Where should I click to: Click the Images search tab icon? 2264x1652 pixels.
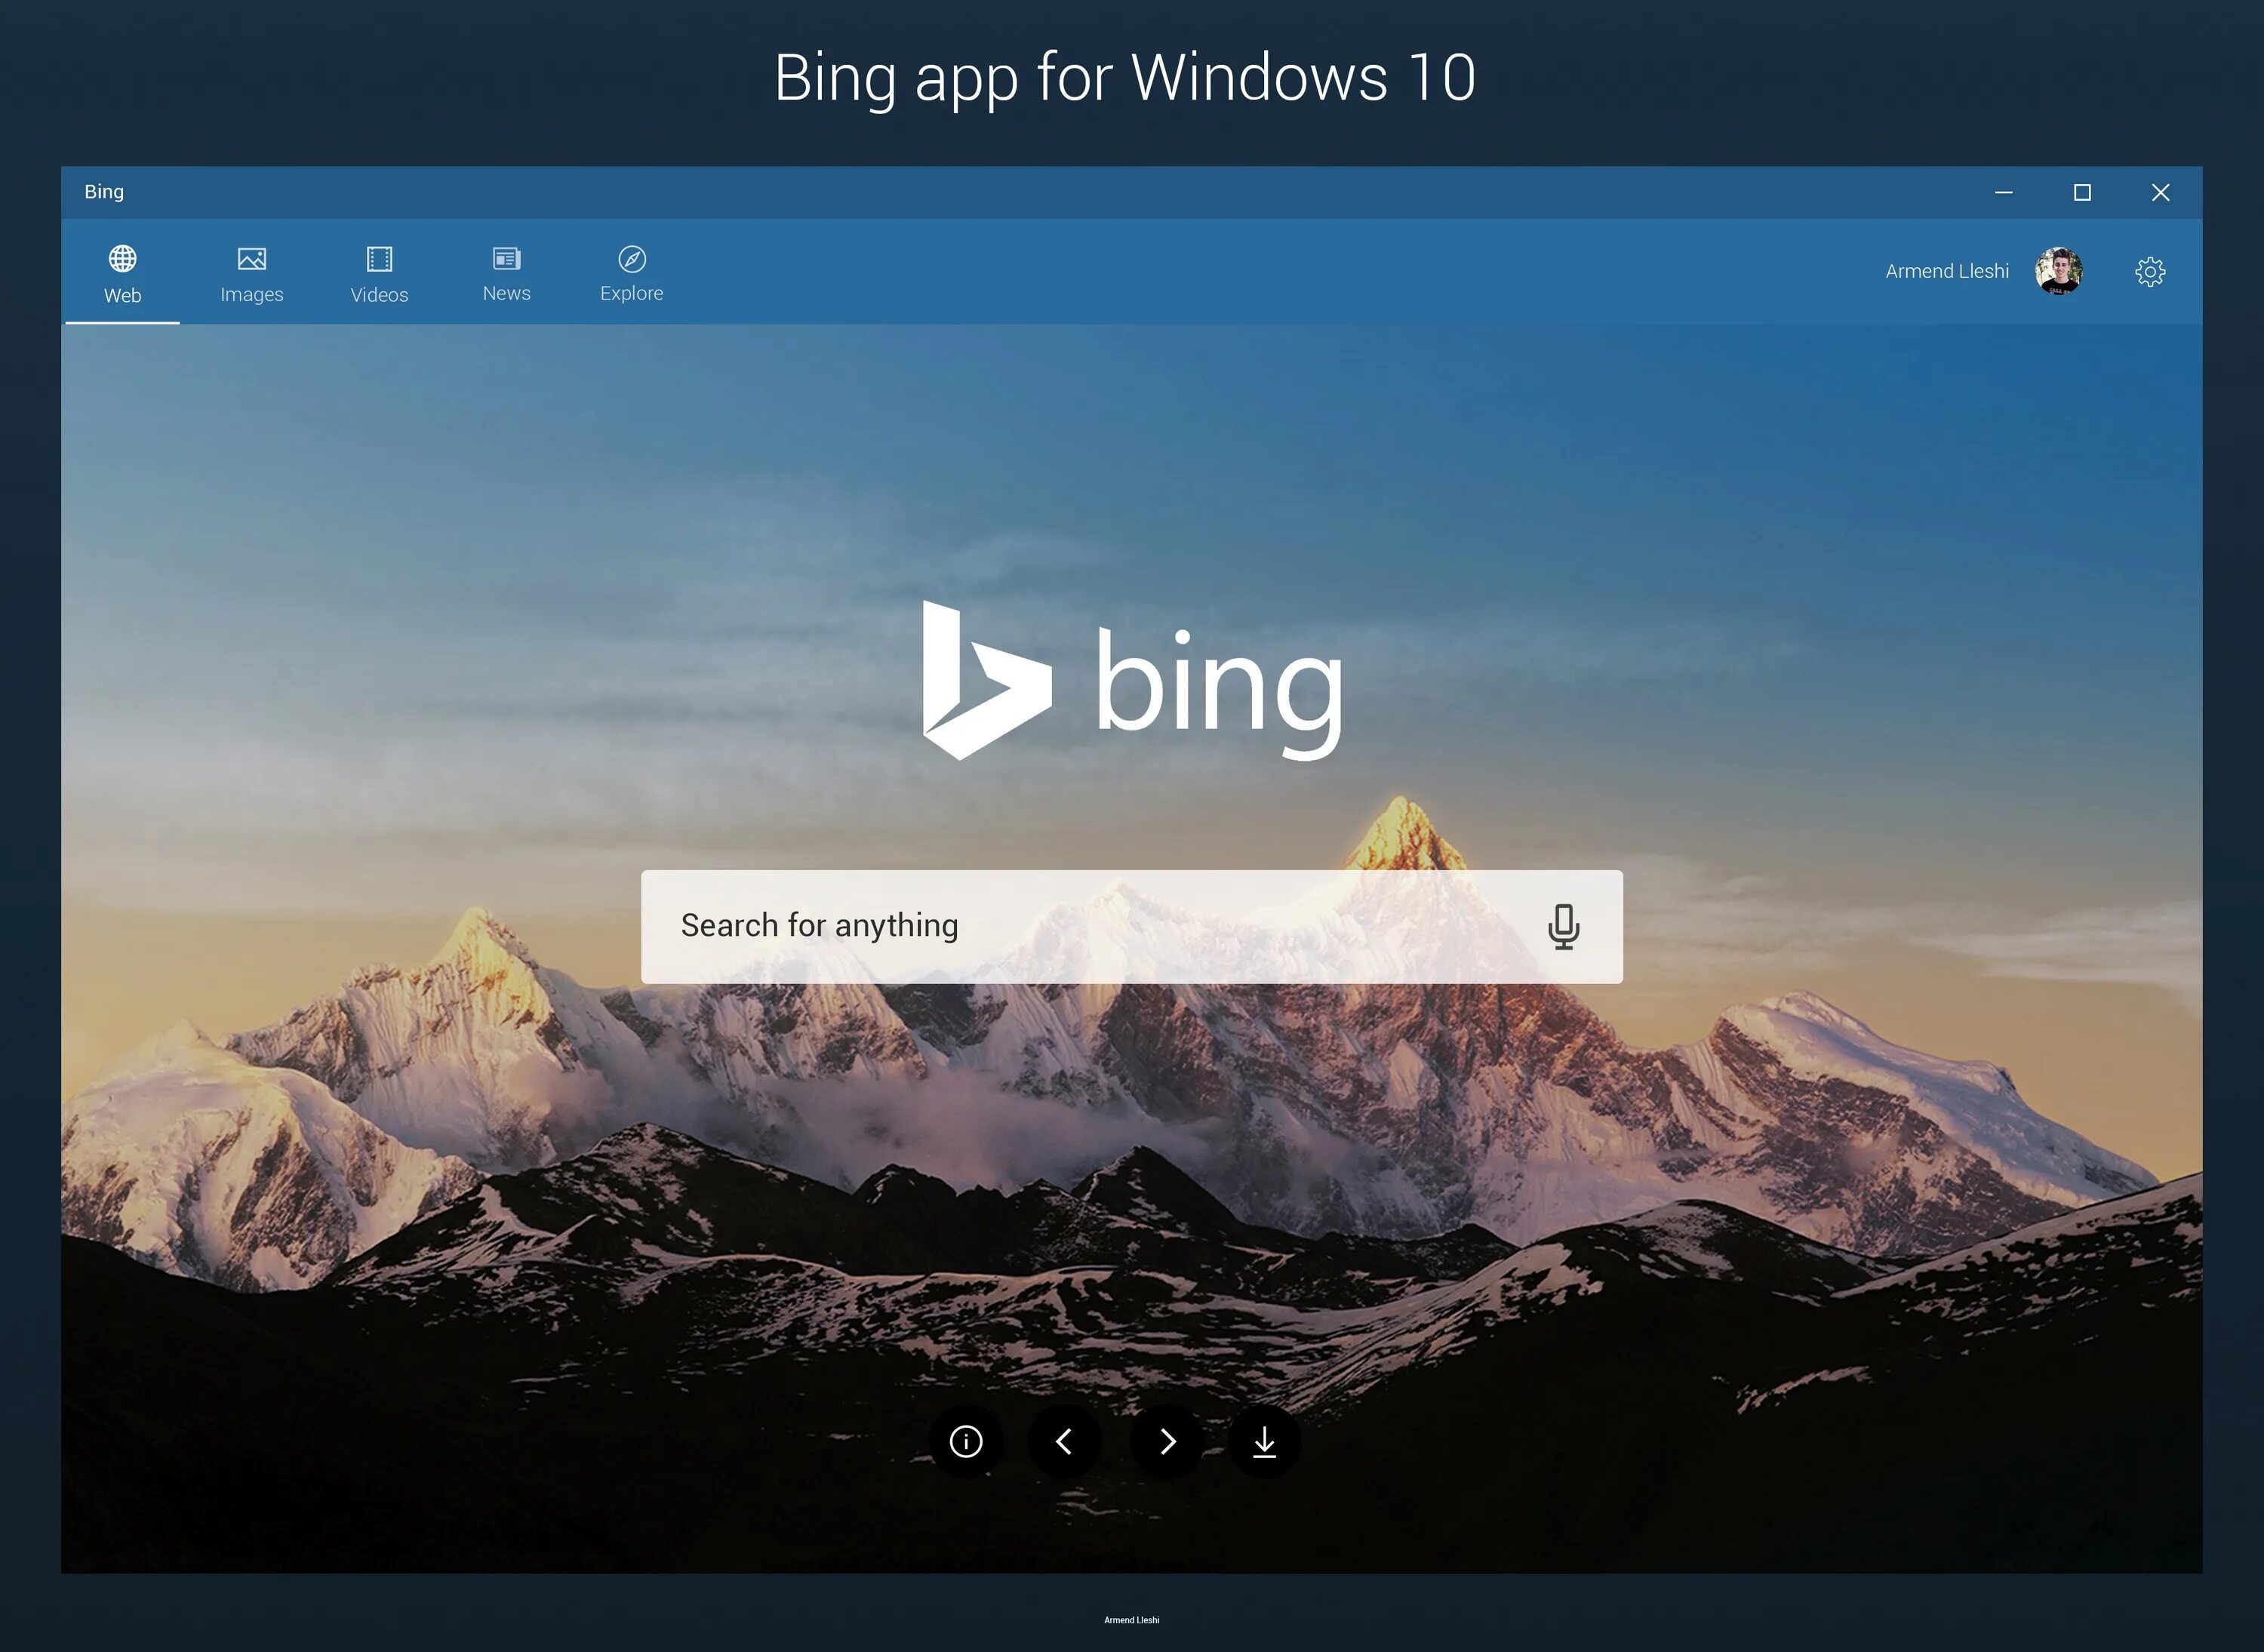click(x=250, y=258)
